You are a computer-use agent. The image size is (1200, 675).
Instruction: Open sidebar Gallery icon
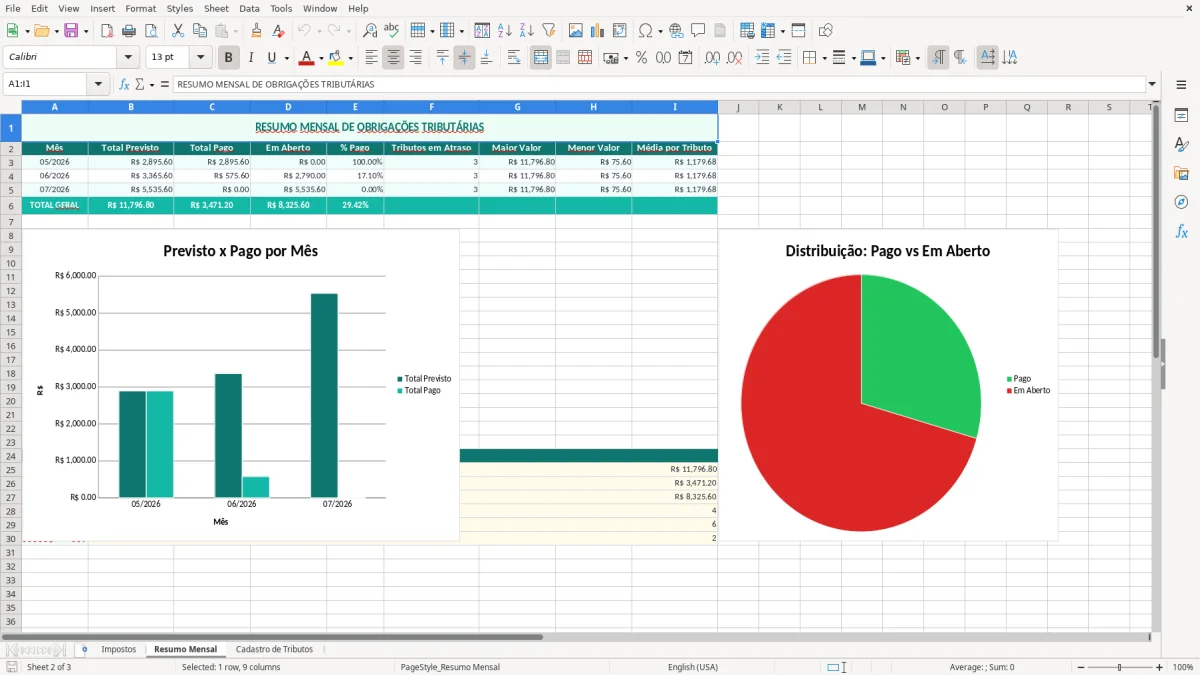pos(1181,173)
